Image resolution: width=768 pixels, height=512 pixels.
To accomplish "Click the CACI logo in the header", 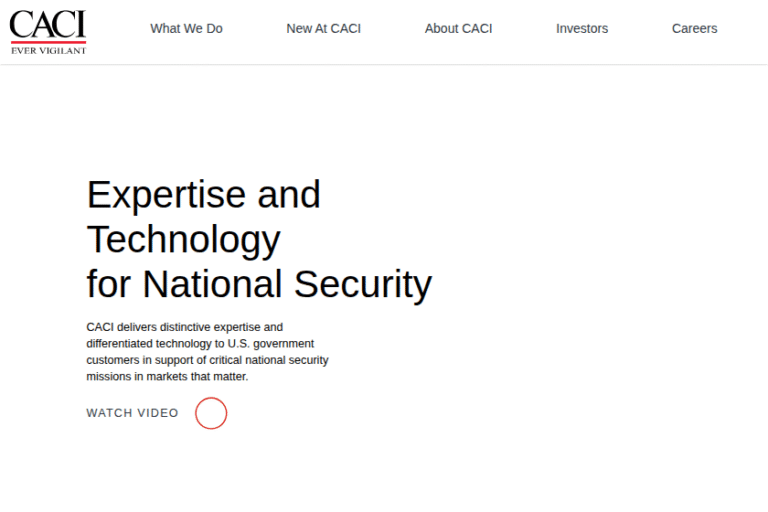I will [47, 24].
